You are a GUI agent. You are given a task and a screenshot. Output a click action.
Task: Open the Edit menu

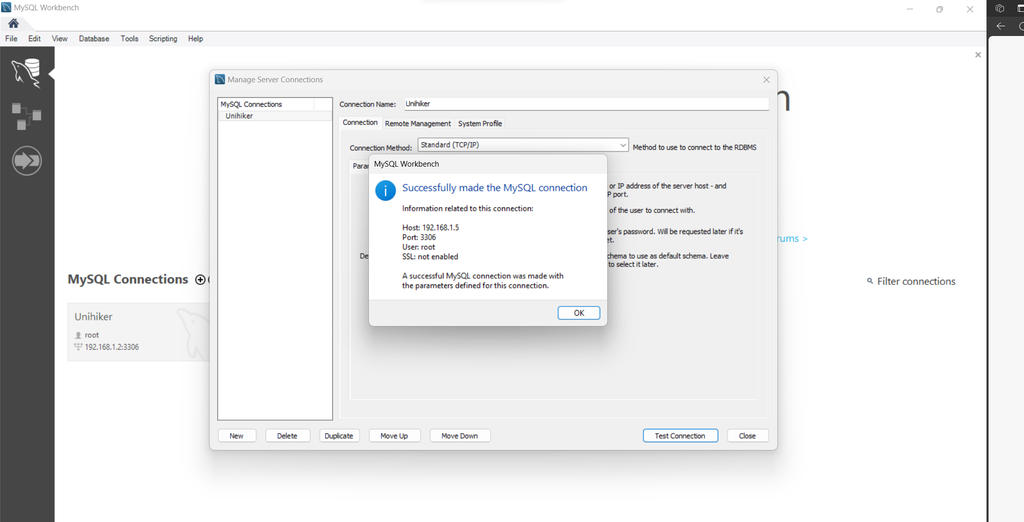point(34,39)
